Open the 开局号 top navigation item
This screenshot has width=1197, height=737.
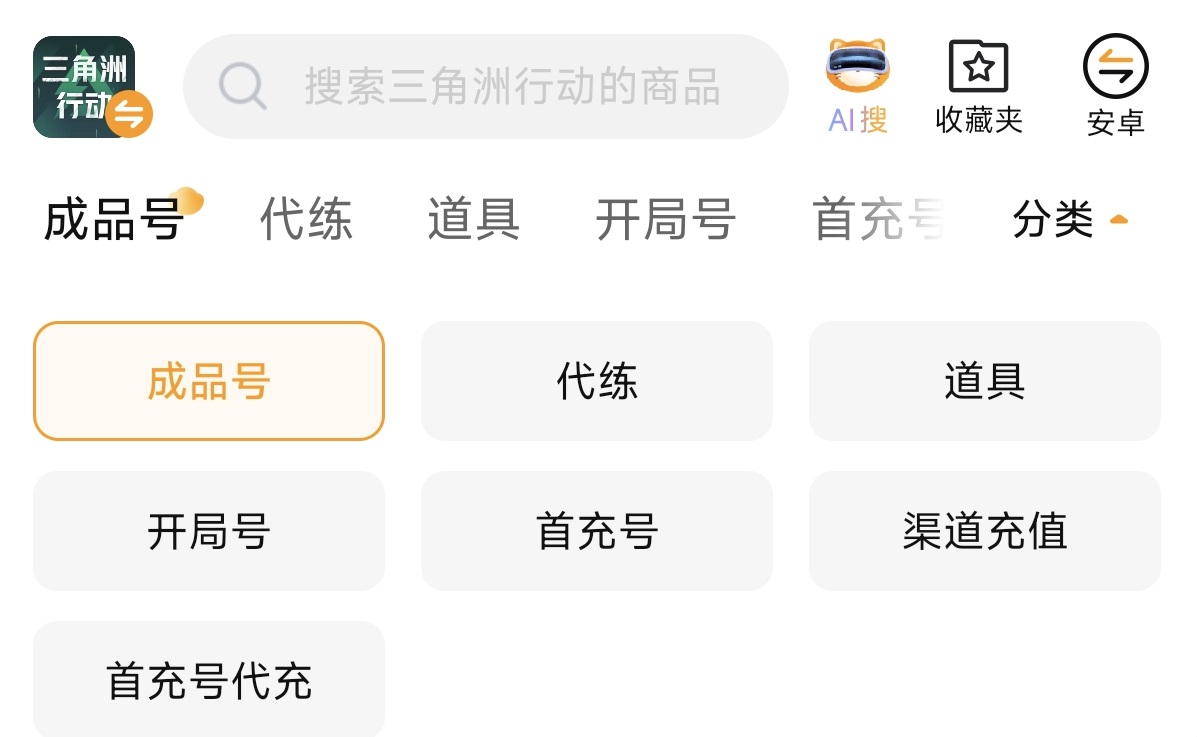665,220
